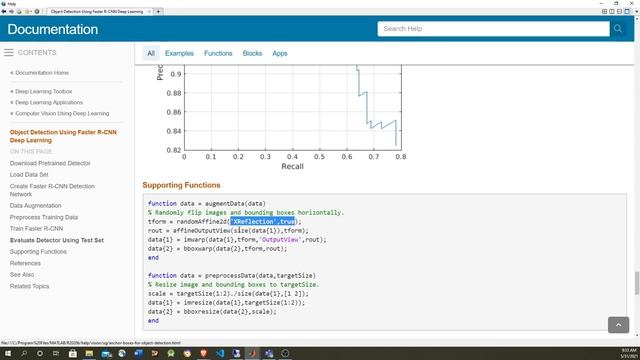Image resolution: width=640 pixels, height=360 pixels.
Task: Tile documents in grid layout
Action: (604, 11)
